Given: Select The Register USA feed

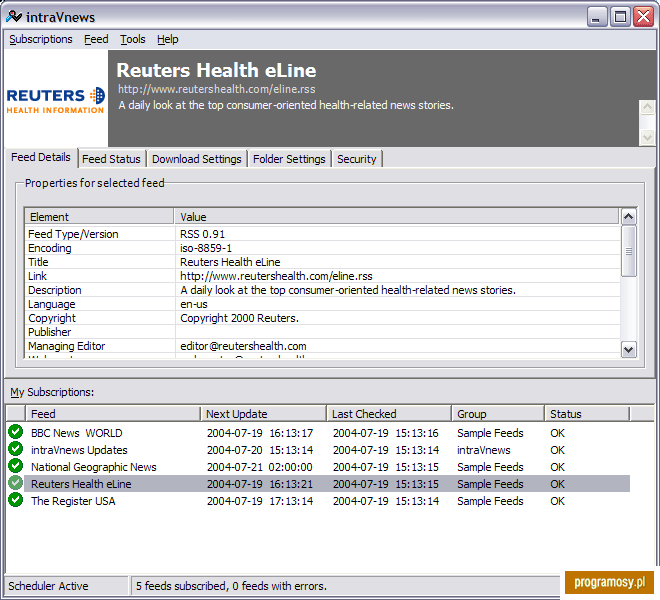Looking at the screenshot, I should 73,501.
